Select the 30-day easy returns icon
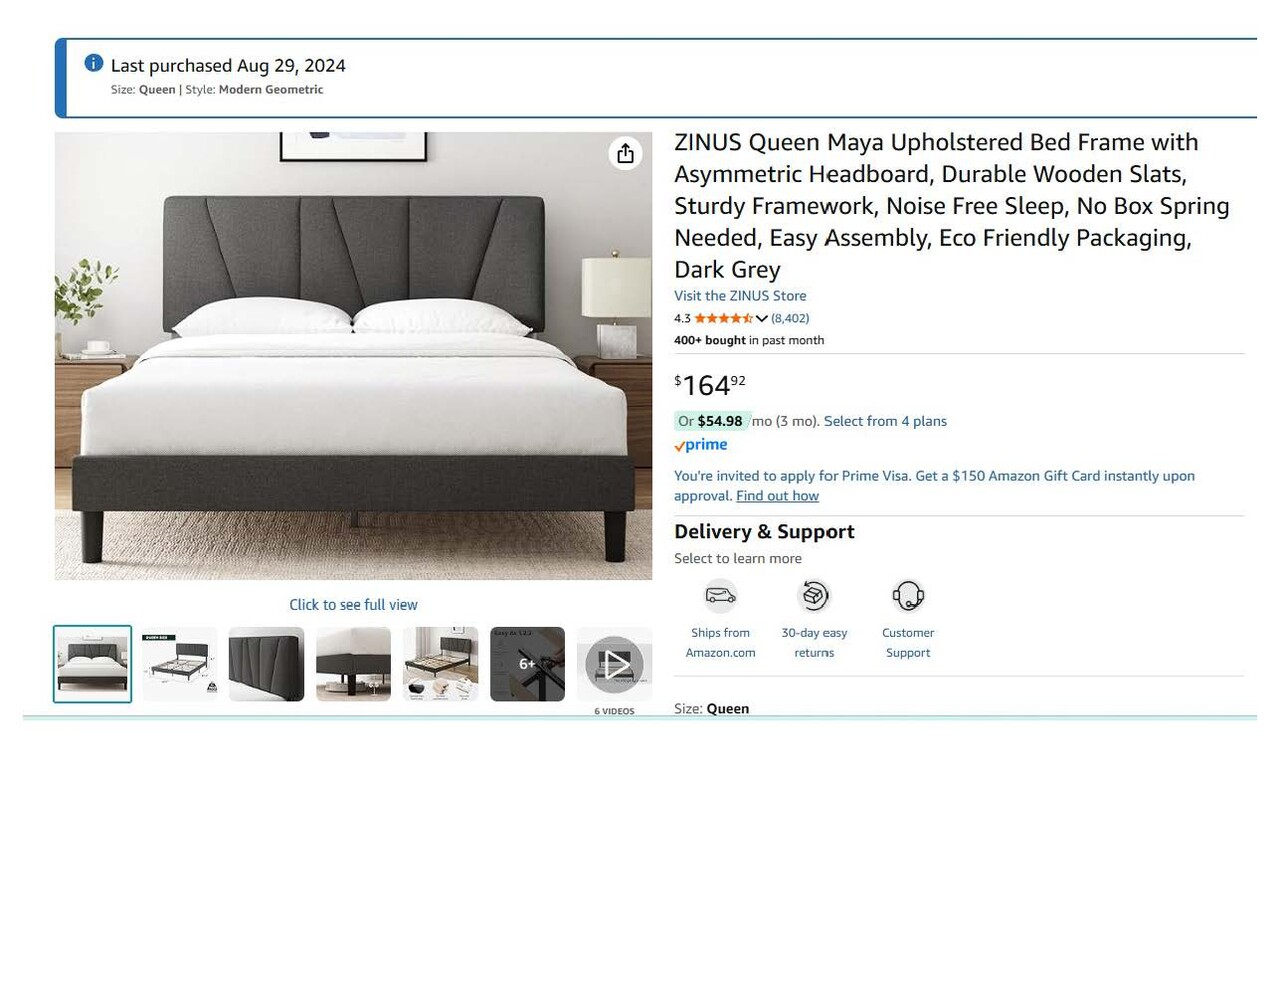Screen dimensions: 1280x990 tap(814, 596)
